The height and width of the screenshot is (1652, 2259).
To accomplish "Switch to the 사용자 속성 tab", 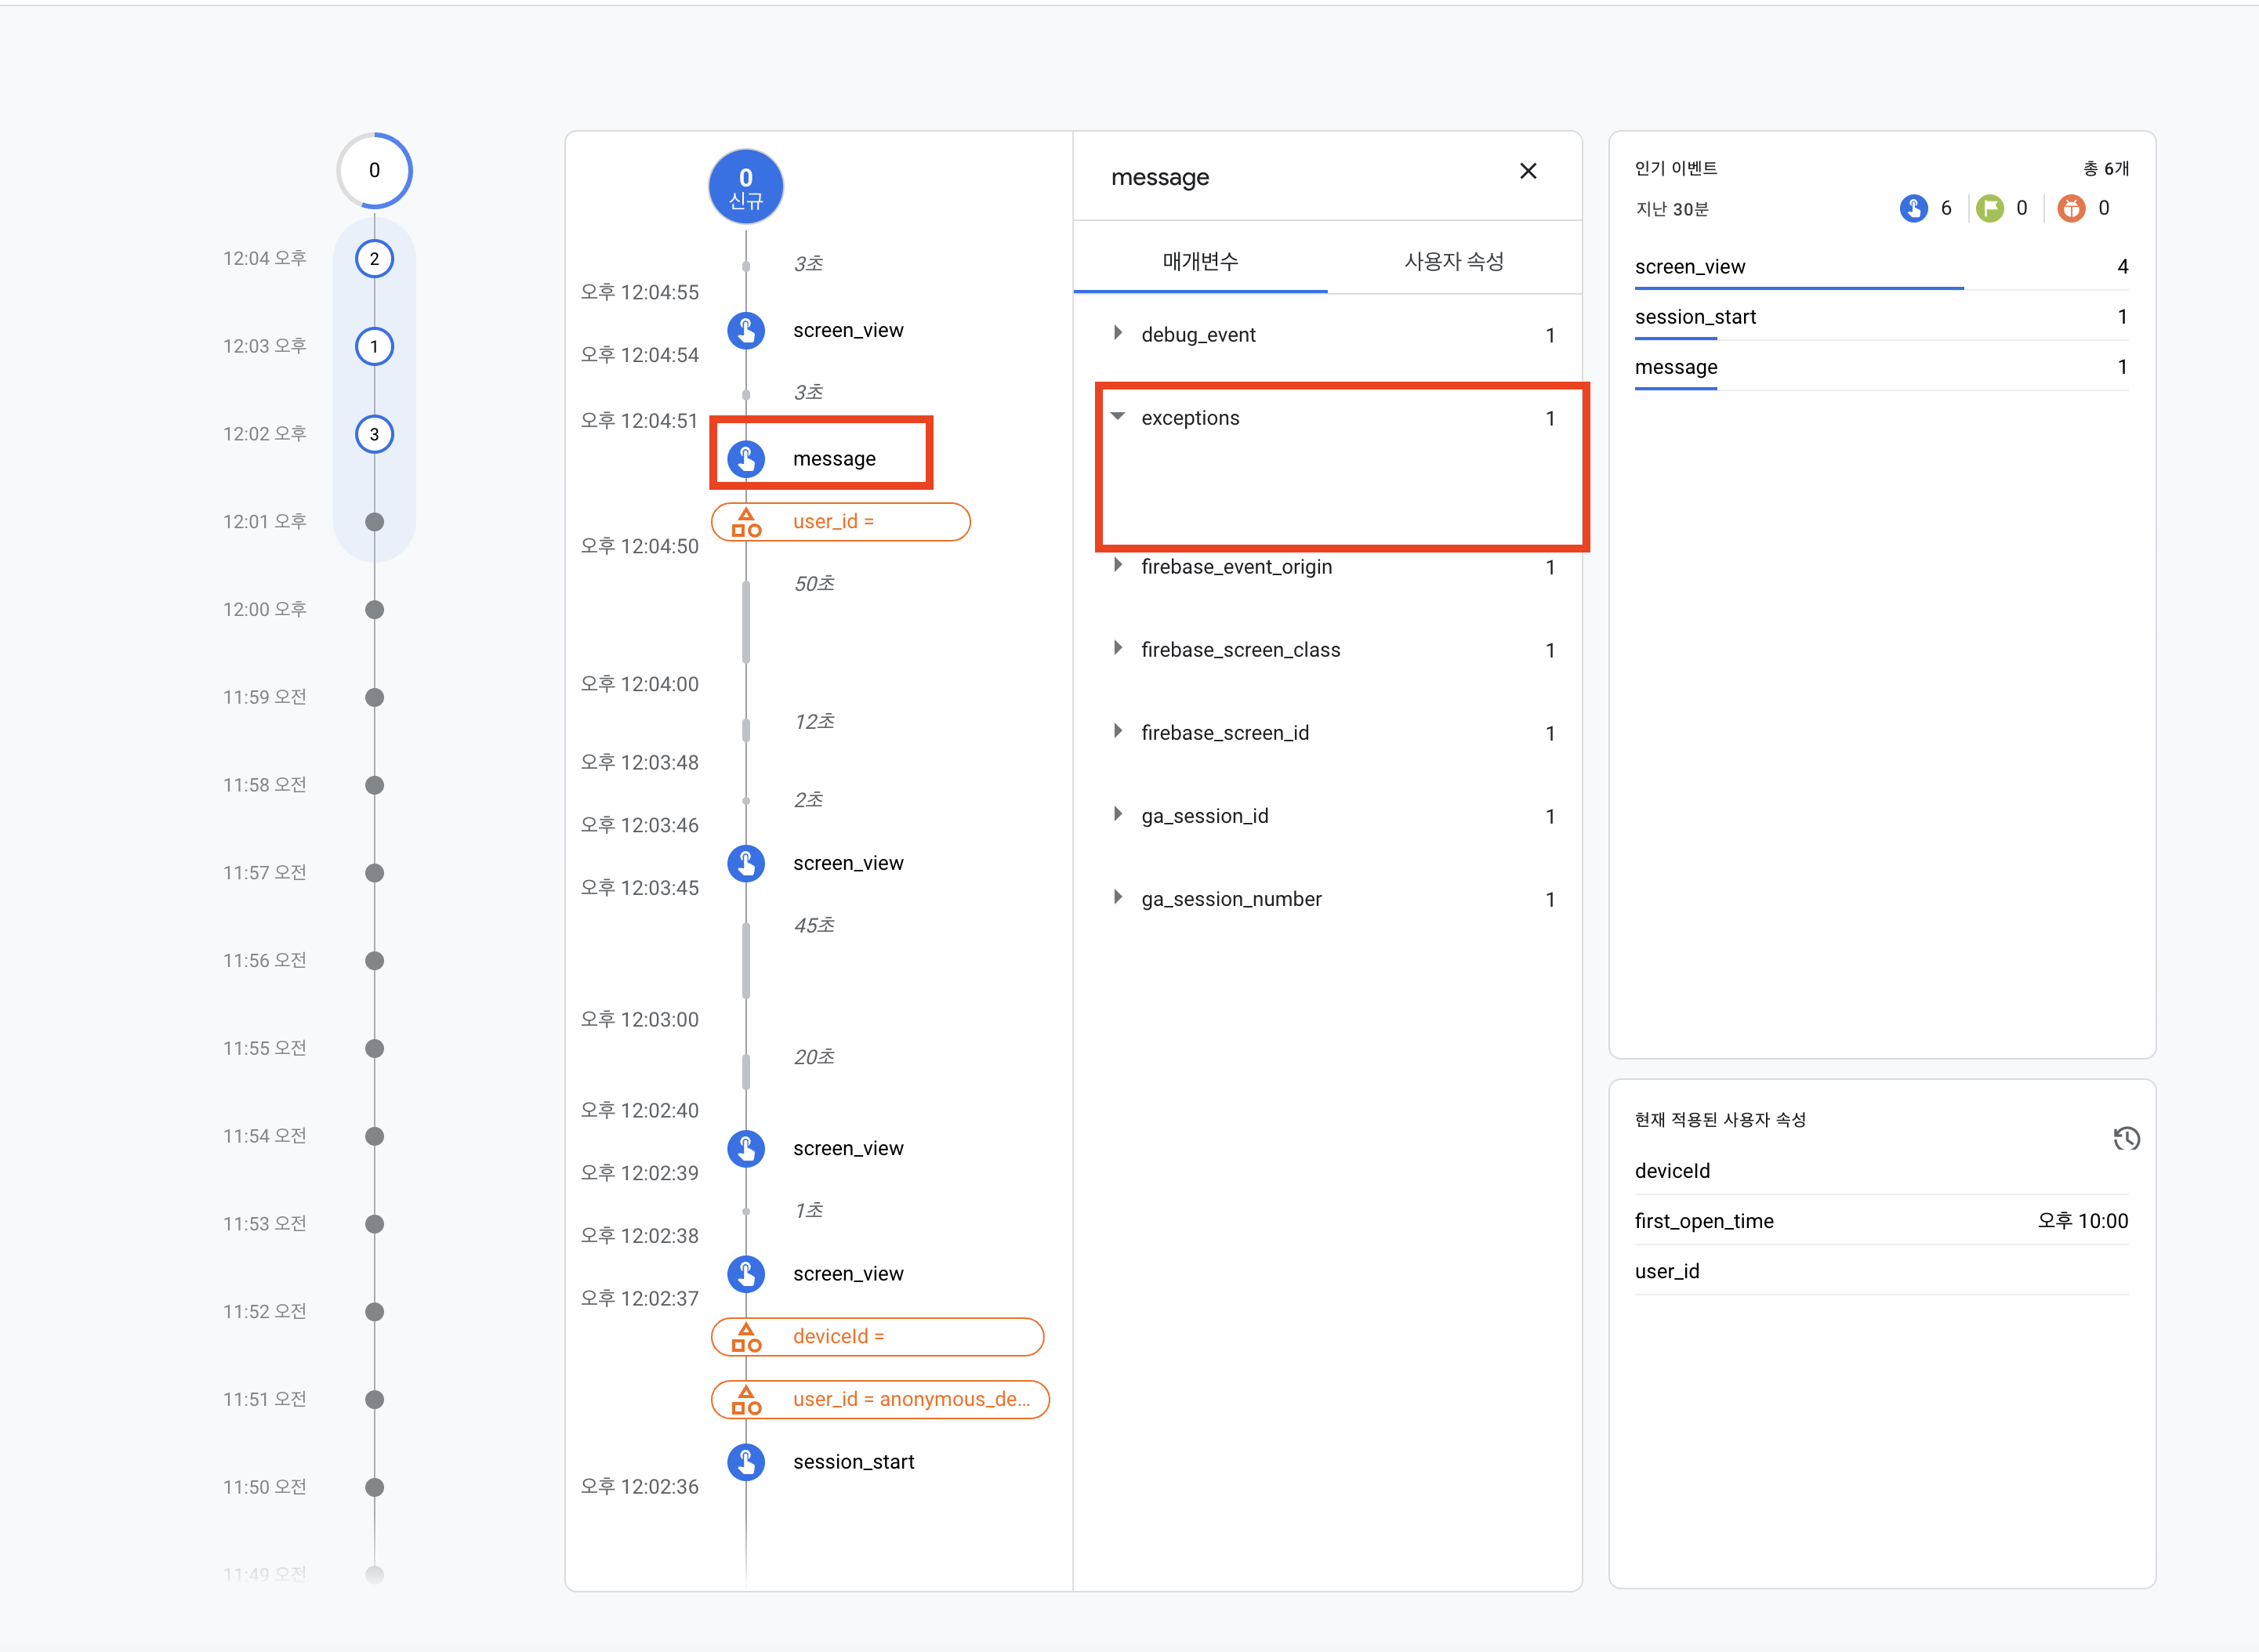I will point(1454,261).
